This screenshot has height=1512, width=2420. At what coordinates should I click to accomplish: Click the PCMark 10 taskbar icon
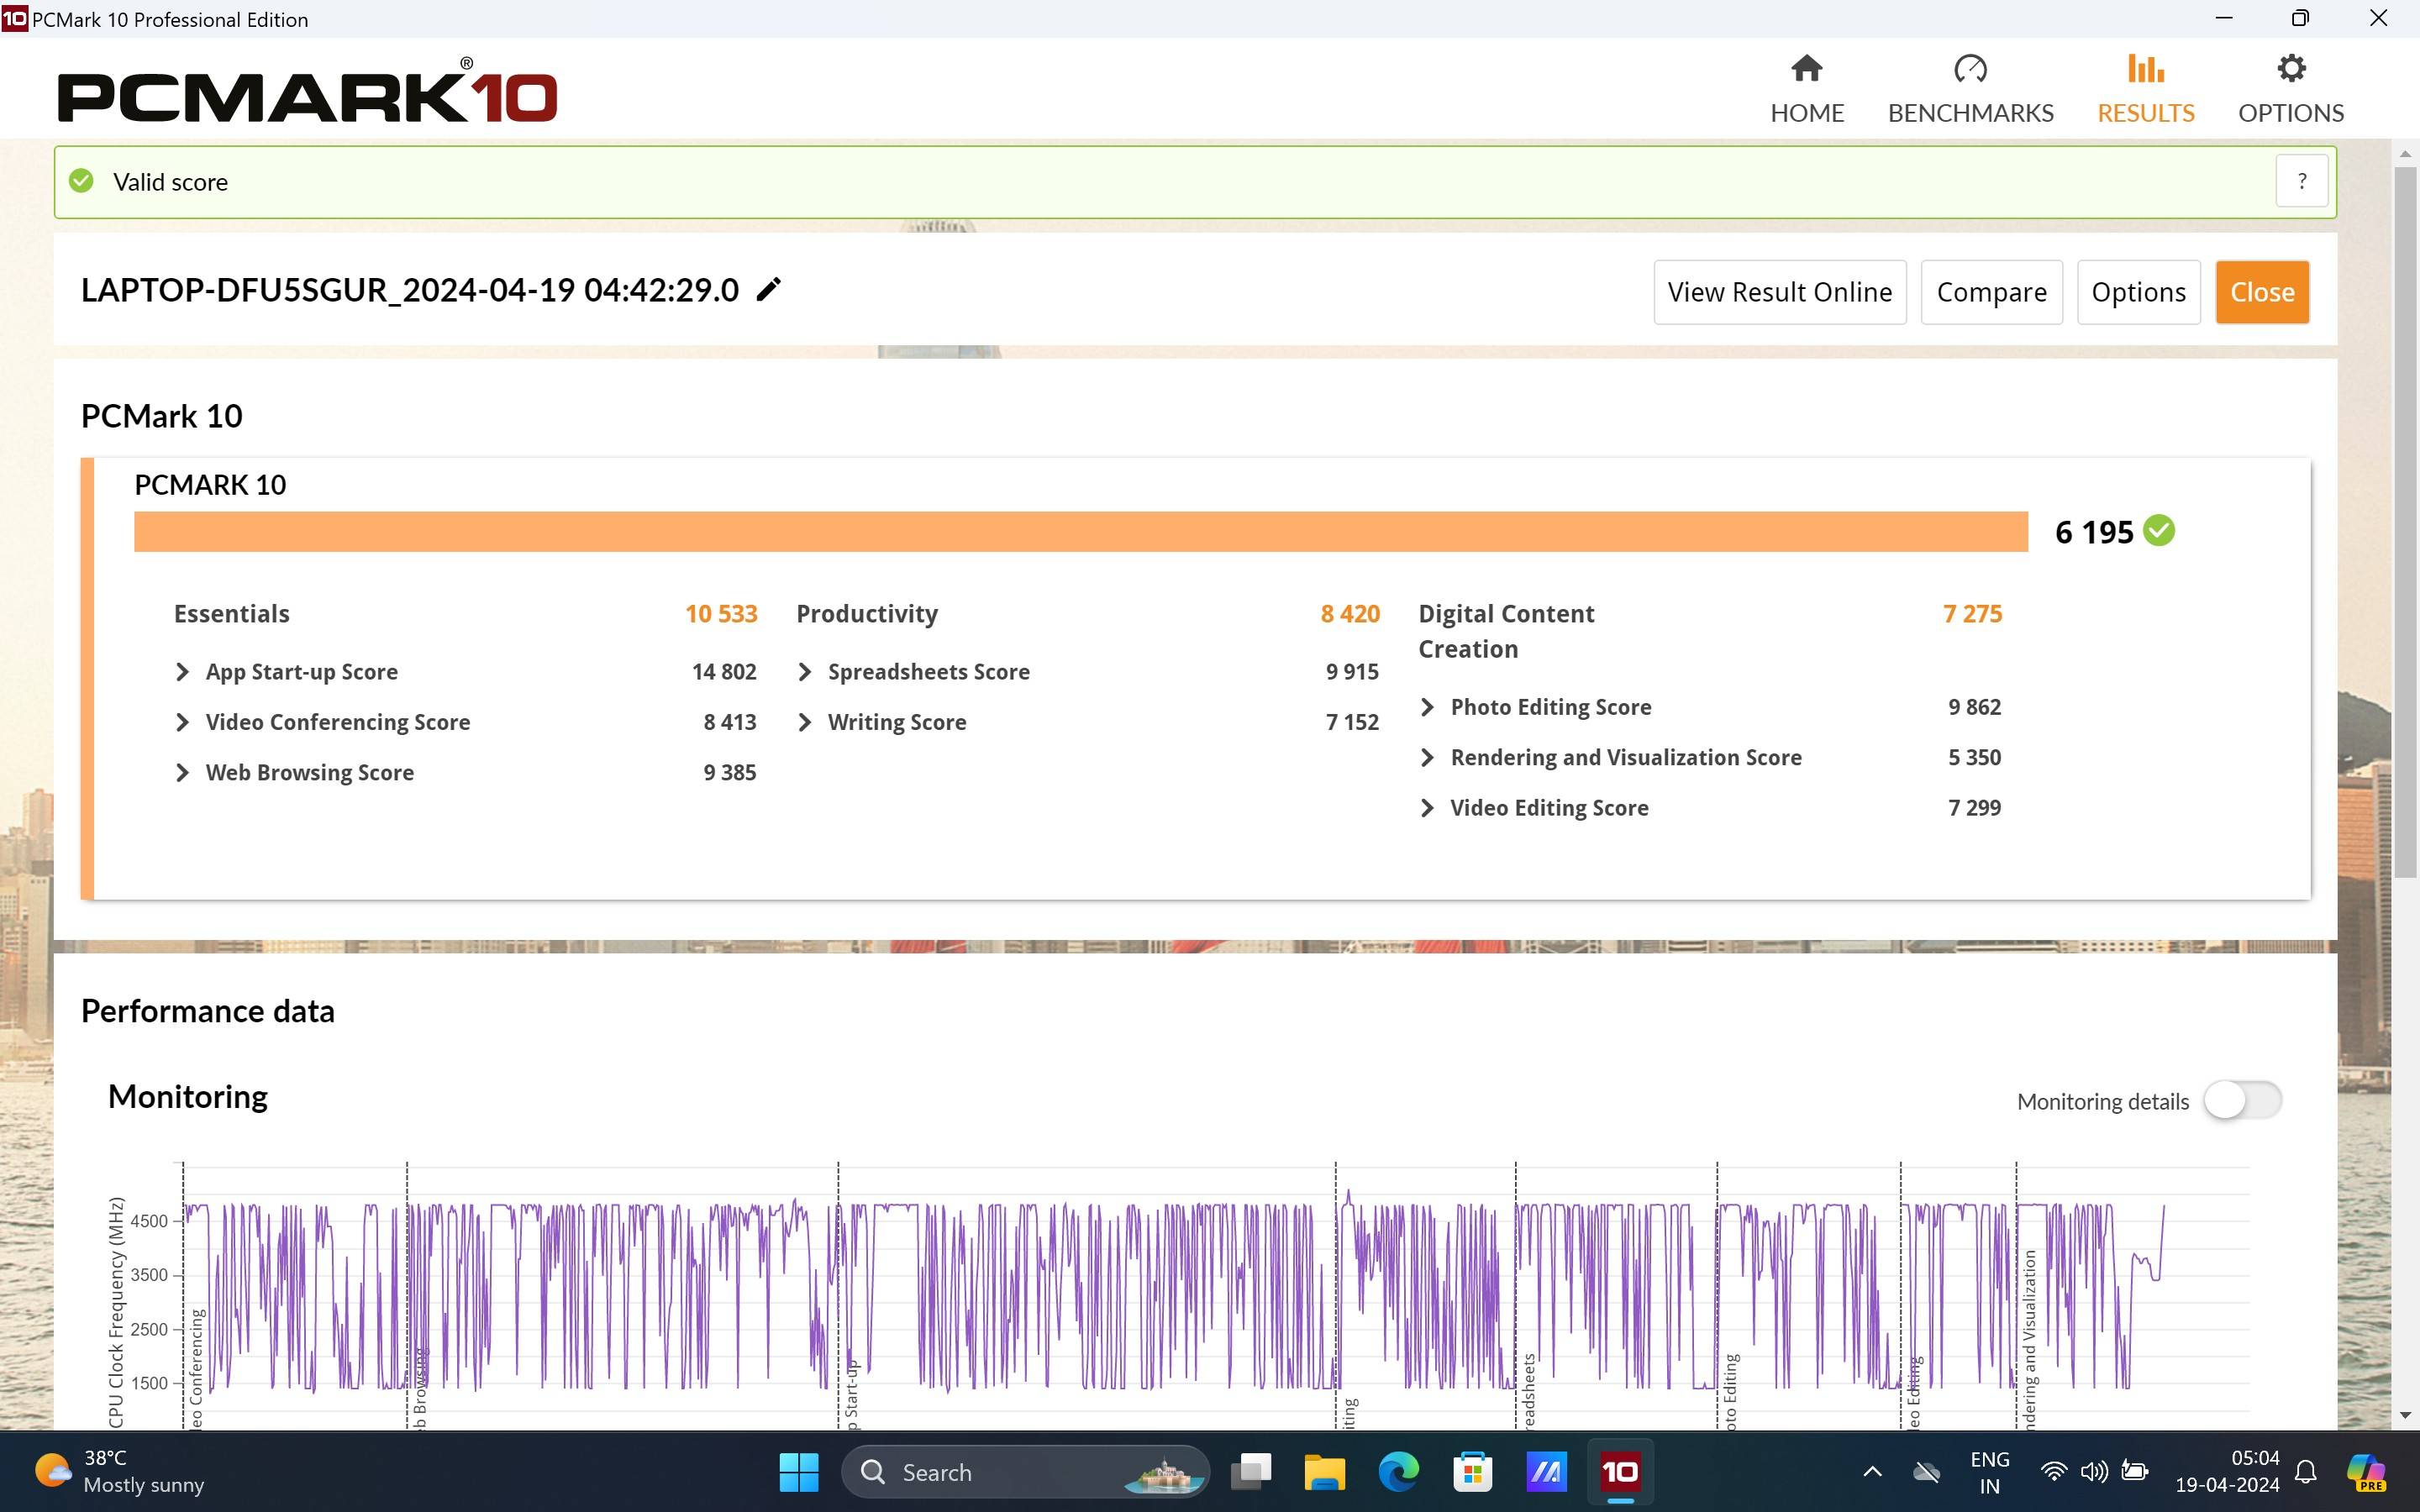1619,1472
